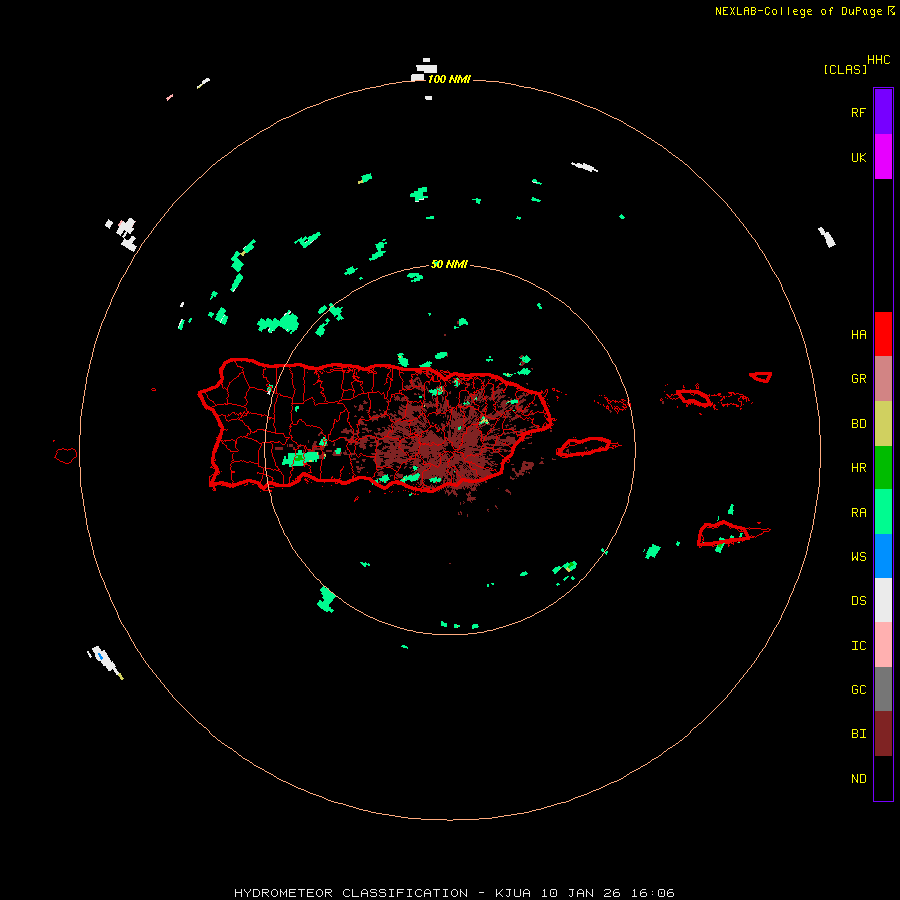
Task: Click the DS white legend swatch
Action: (x=883, y=600)
